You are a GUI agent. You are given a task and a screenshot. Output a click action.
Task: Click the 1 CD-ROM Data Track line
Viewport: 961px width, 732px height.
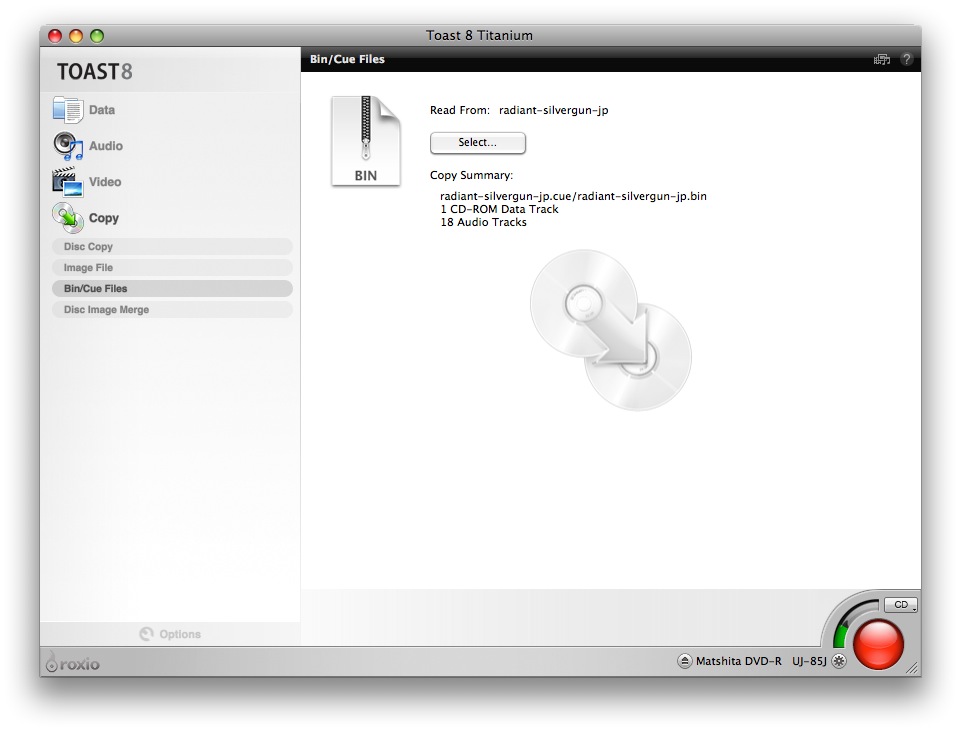(499, 209)
